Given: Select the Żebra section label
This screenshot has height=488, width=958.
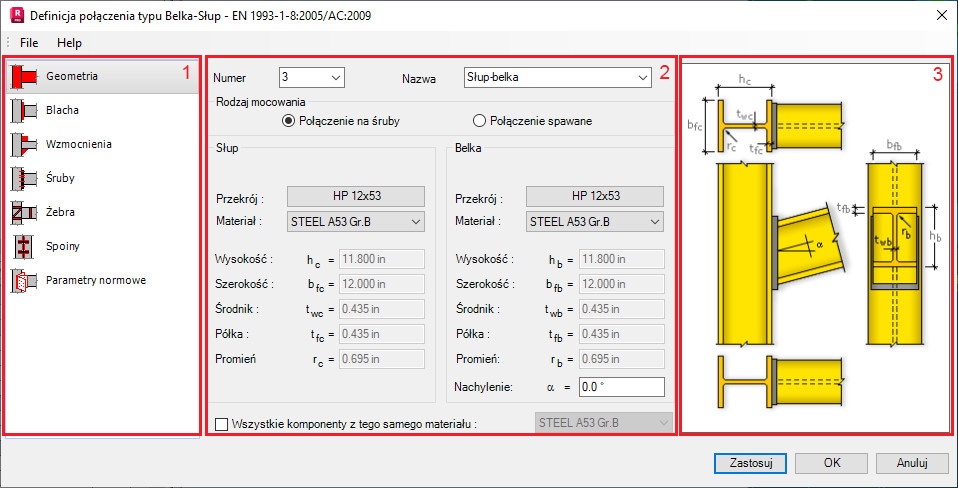Looking at the screenshot, I should coord(60,213).
